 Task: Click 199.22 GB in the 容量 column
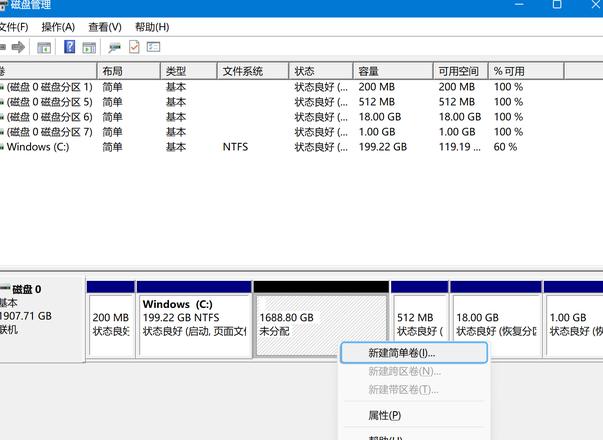[383, 147]
